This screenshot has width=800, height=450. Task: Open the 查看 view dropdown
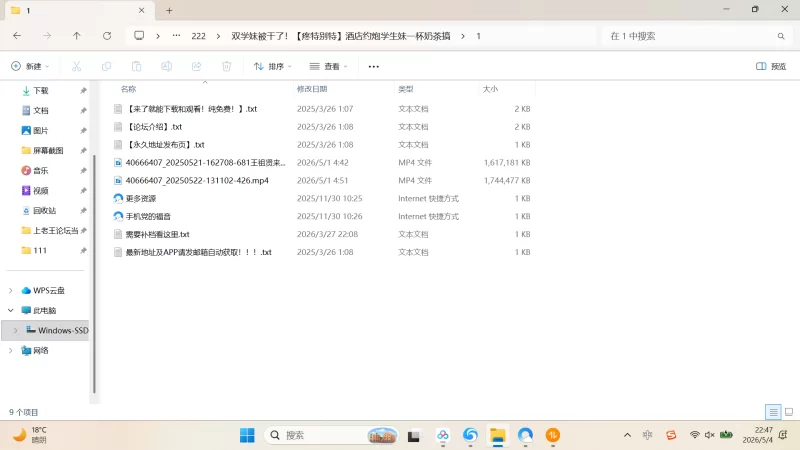click(329, 66)
